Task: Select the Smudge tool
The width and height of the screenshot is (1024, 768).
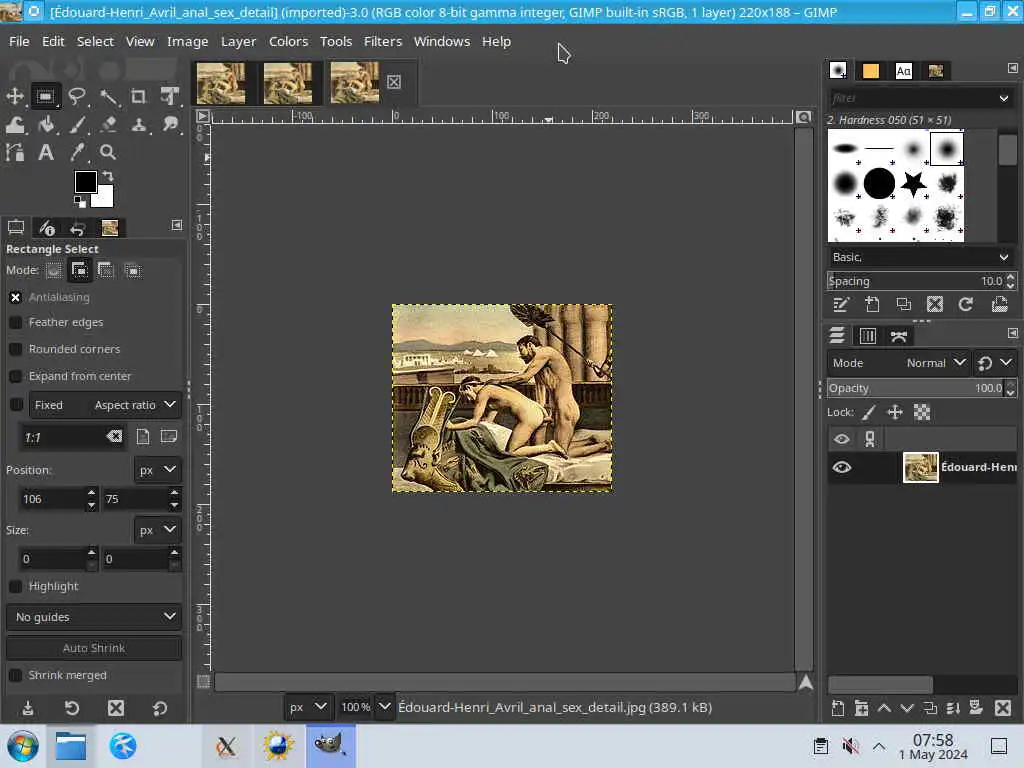Action: tap(170, 124)
